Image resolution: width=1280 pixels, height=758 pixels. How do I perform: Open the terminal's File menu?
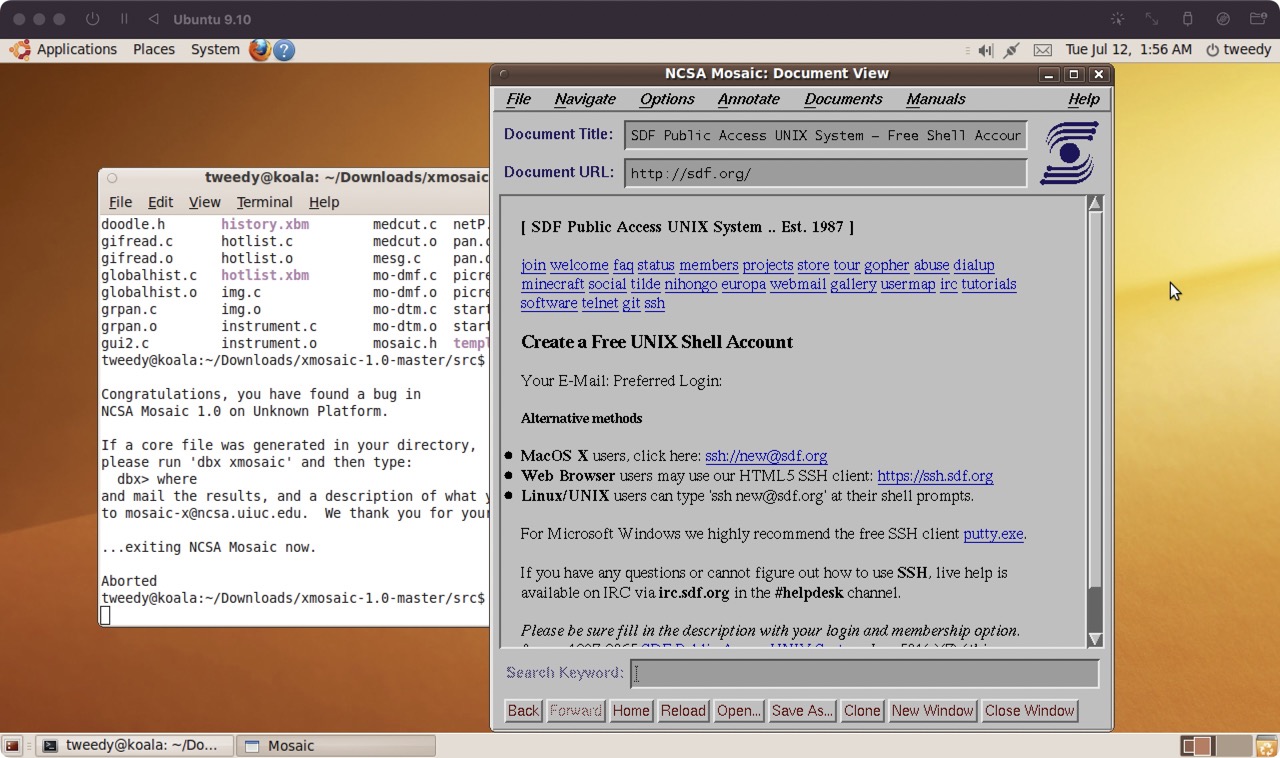(120, 202)
